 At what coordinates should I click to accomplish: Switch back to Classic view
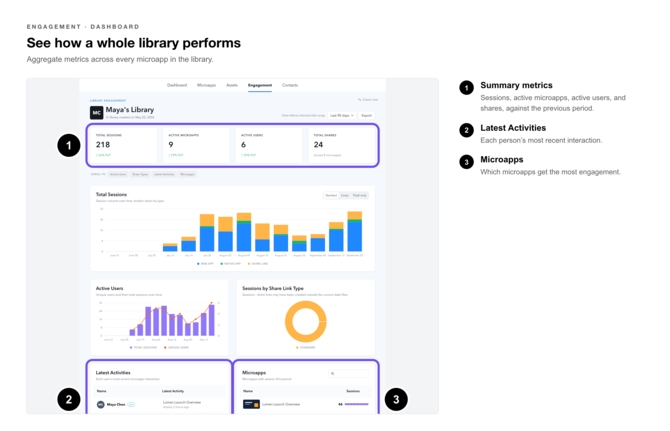click(x=368, y=100)
